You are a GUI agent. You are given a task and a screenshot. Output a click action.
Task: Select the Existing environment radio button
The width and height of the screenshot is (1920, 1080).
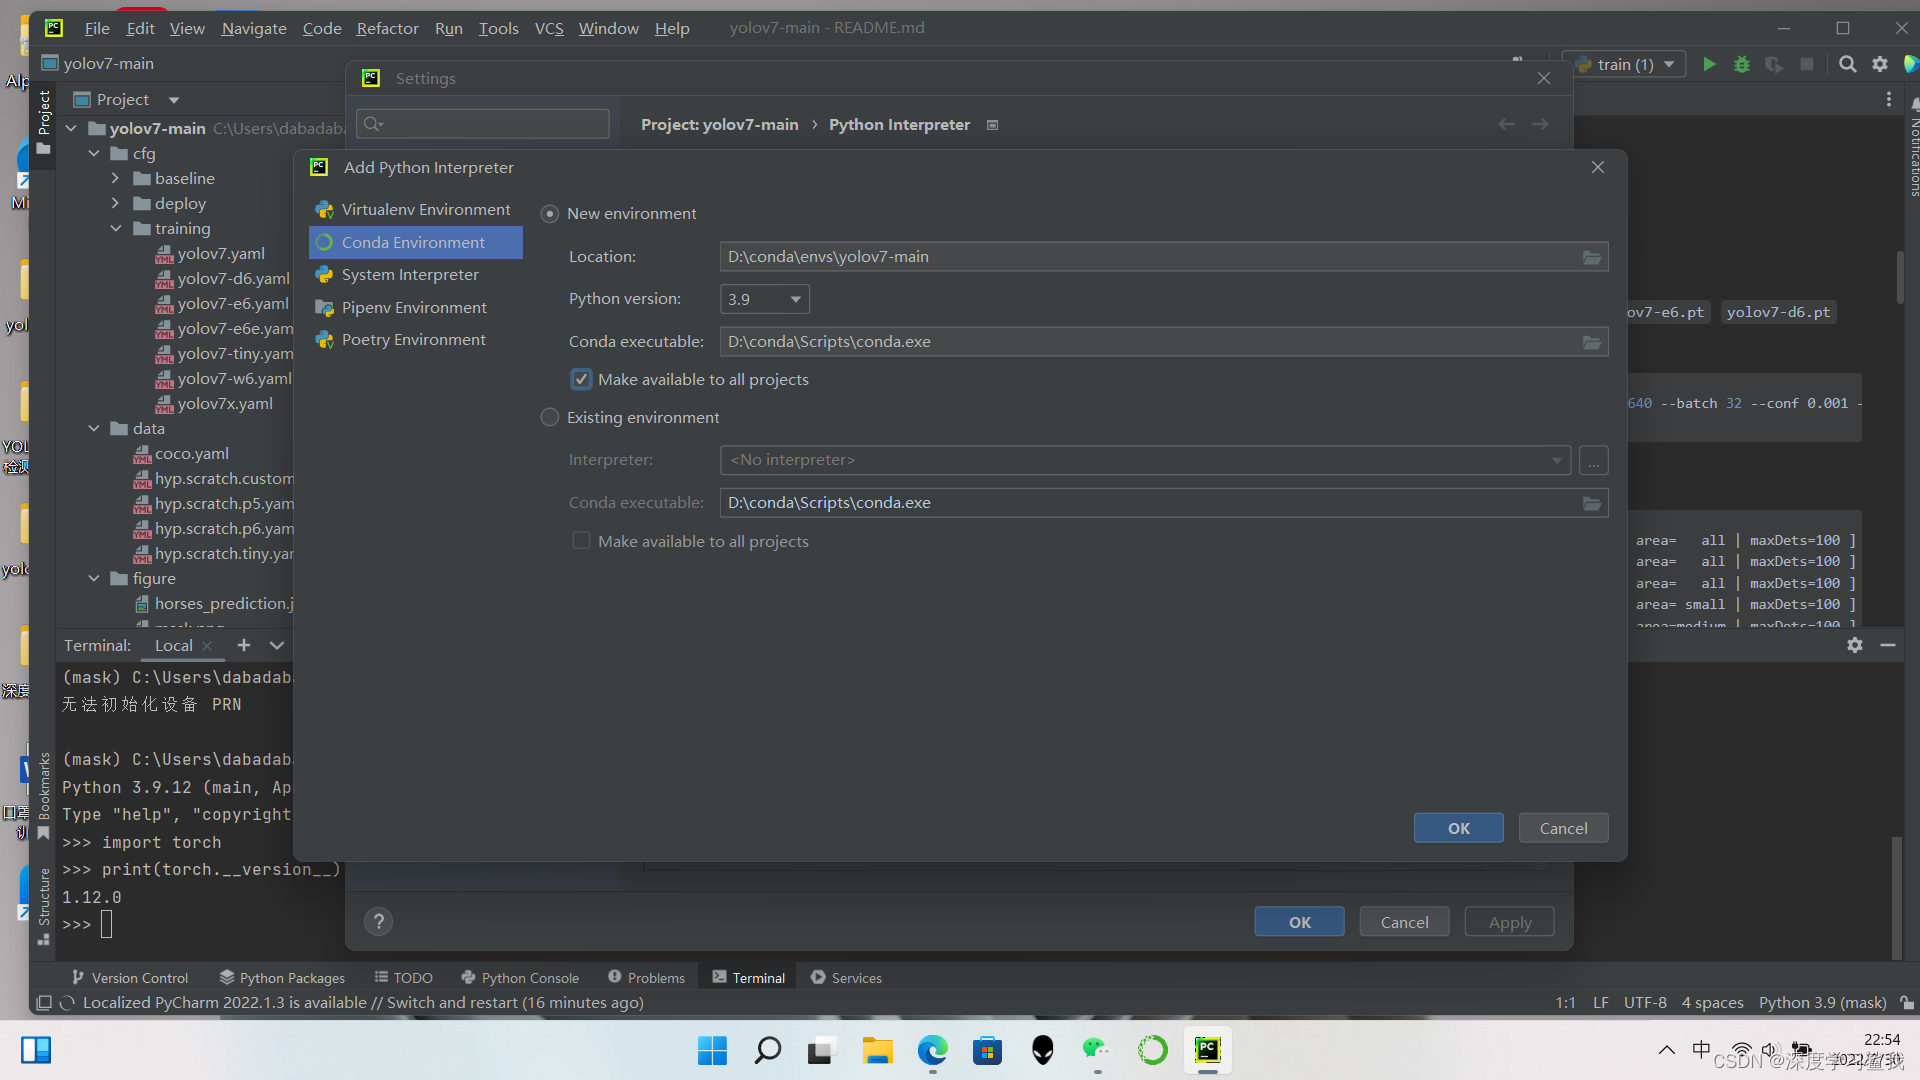pyautogui.click(x=550, y=417)
